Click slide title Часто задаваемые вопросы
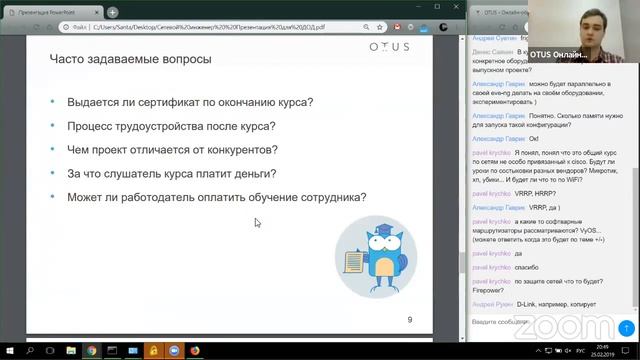The height and width of the screenshot is (360, 640). coord(131,59)
